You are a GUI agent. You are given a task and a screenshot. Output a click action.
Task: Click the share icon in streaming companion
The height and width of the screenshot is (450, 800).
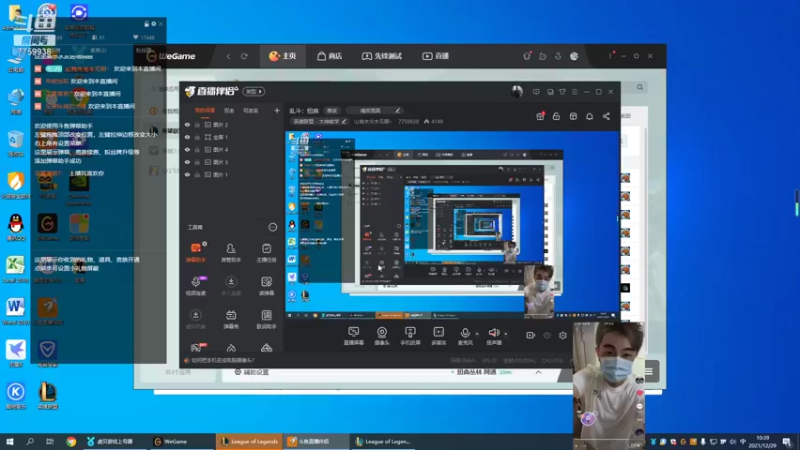606,116
